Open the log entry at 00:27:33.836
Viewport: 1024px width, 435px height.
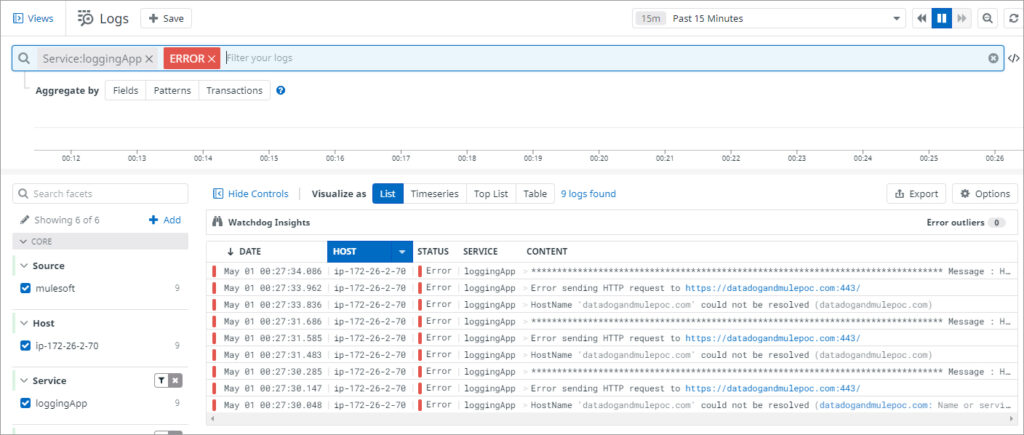coord(613,304)
